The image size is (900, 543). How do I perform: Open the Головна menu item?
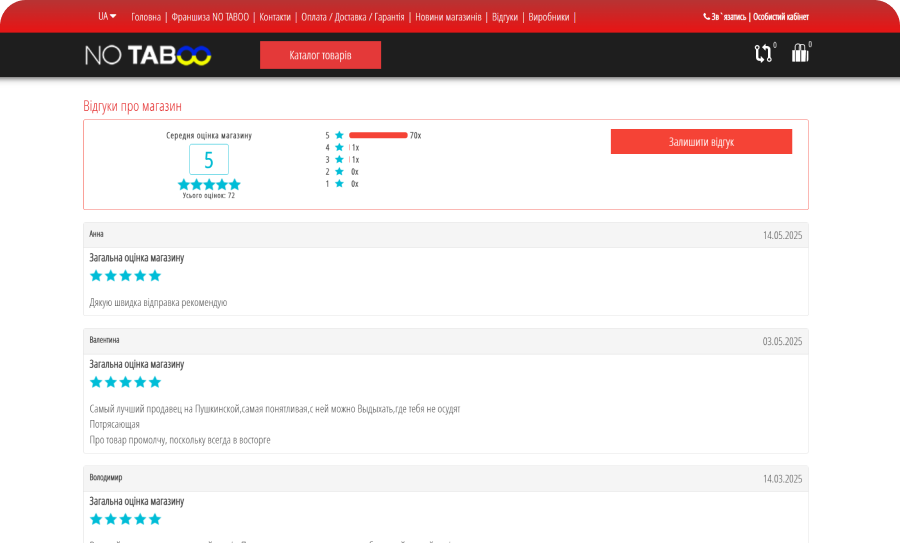(x=146, y=17)
